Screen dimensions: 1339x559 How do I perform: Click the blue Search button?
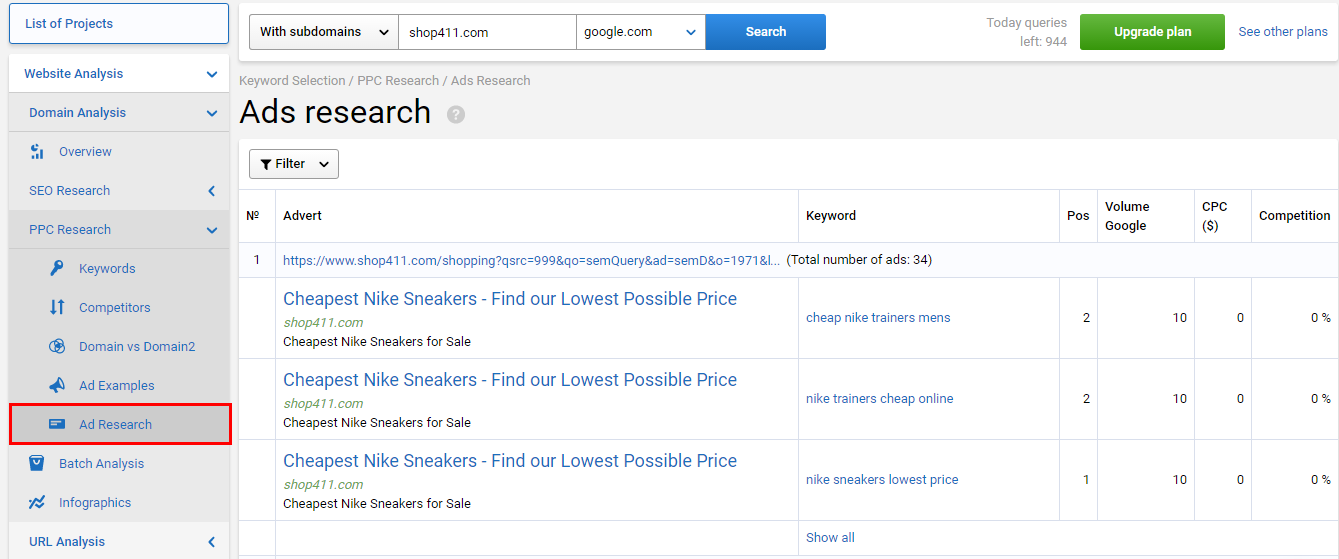[766, 32]
